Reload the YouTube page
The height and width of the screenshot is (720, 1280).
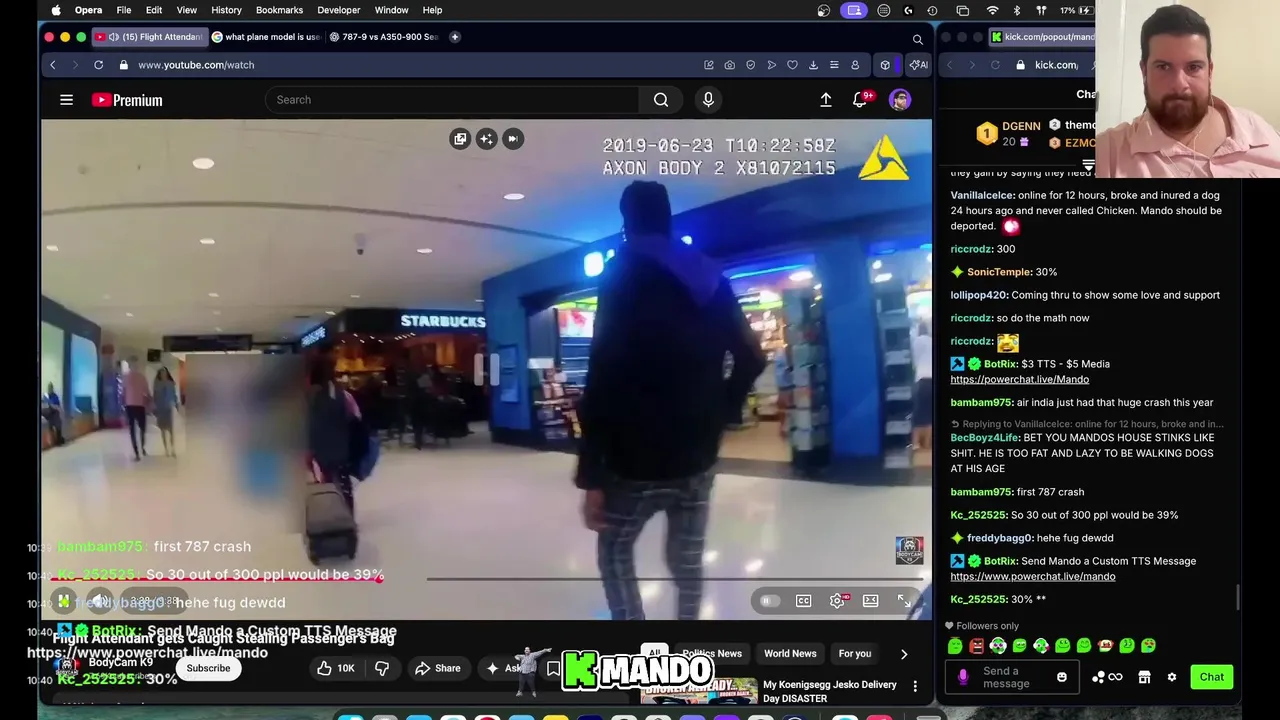point(98,65)
